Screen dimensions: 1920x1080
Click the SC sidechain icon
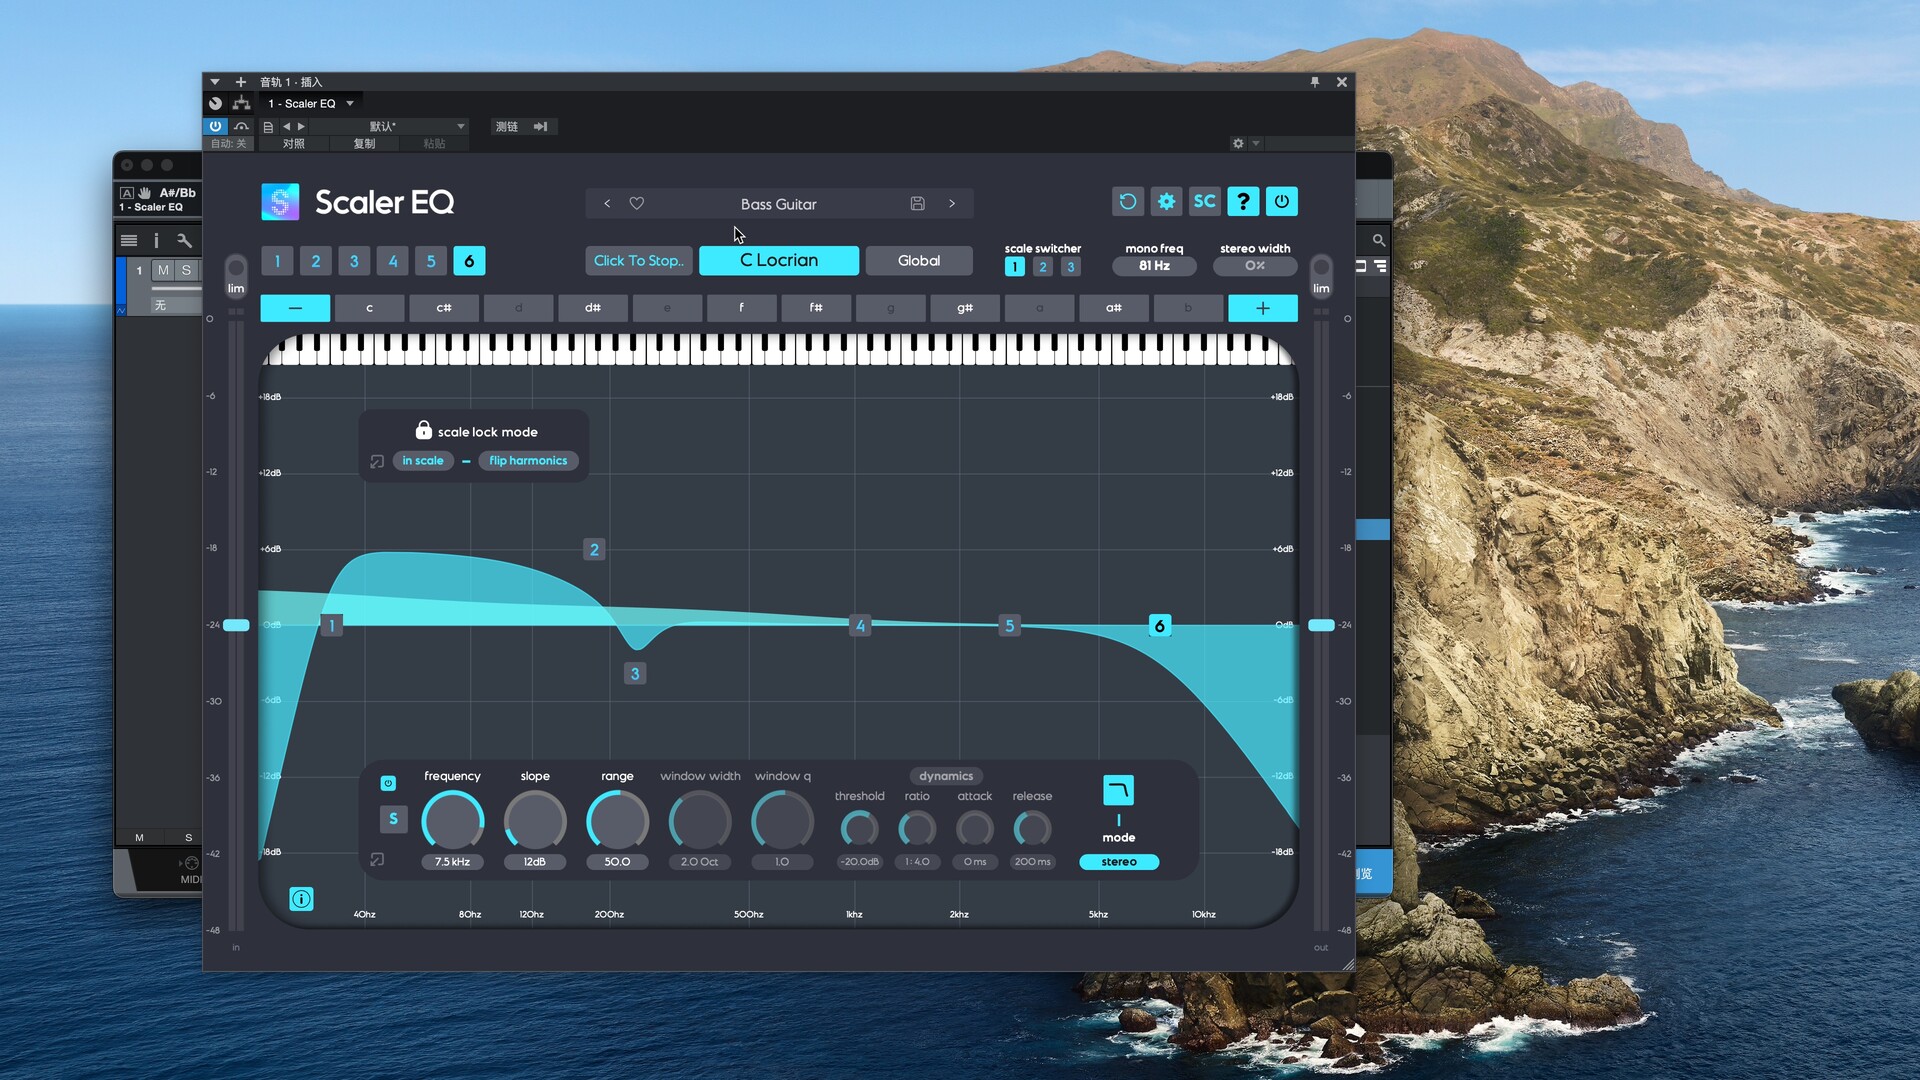(x=1204, y=202)
